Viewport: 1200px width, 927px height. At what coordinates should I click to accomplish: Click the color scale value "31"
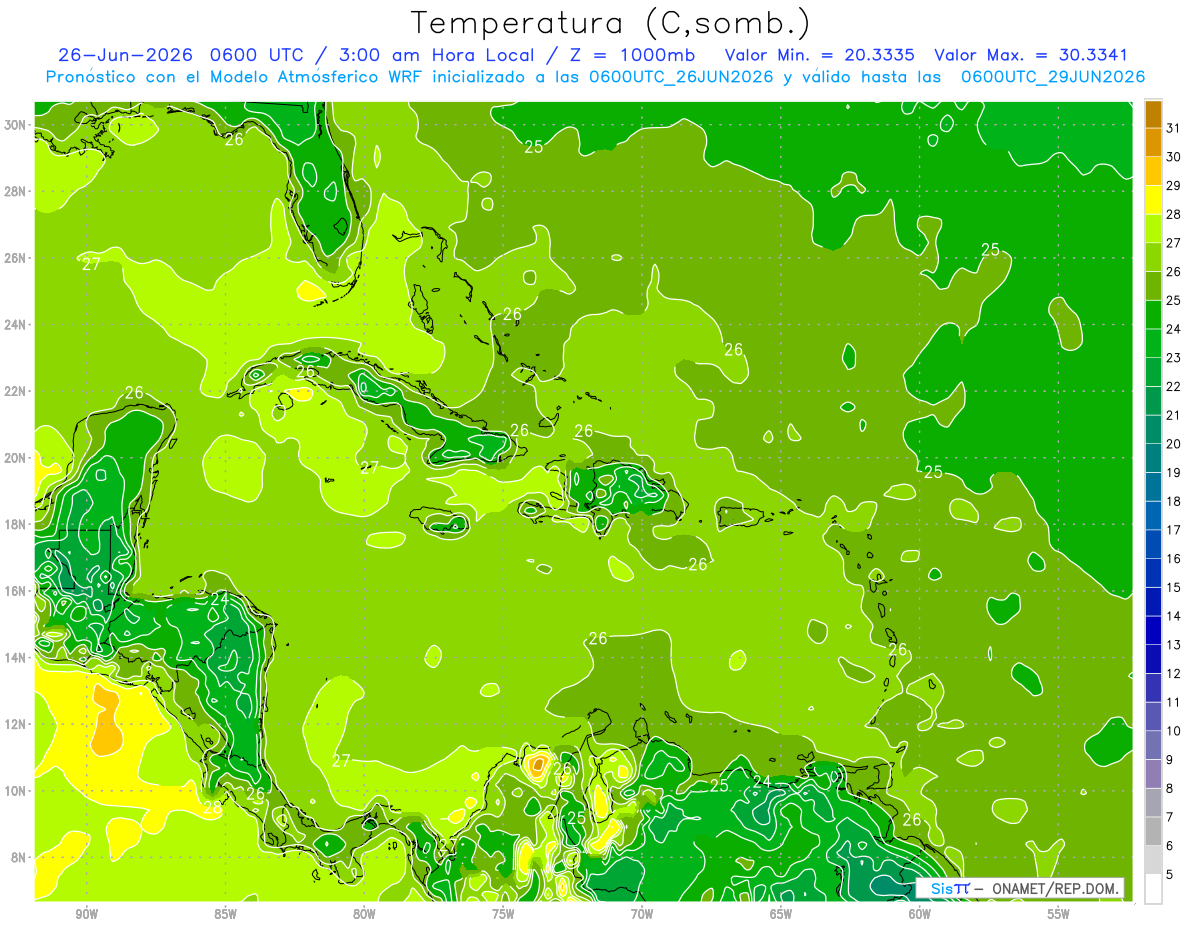tap(1173, 128)
